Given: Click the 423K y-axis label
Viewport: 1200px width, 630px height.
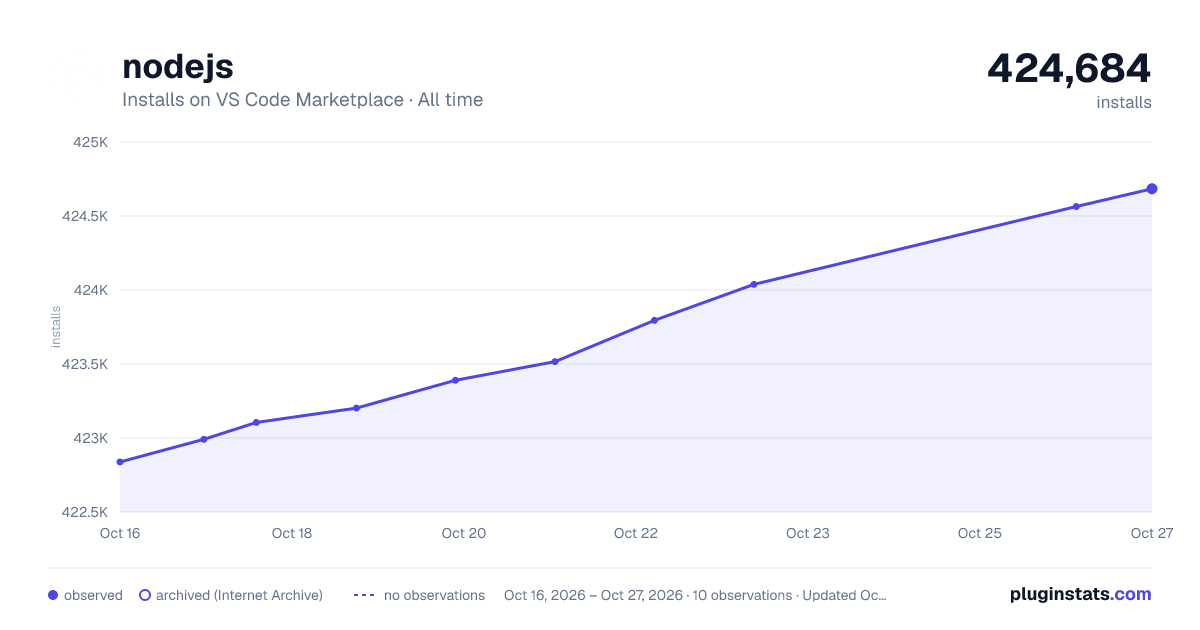Looking at the screenshot, I should coord(91,438).
